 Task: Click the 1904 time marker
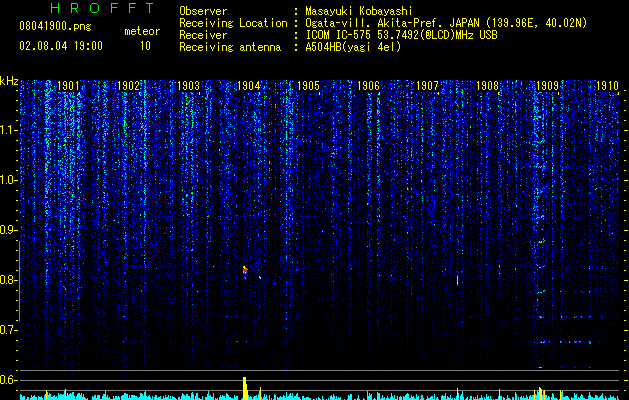point(249,85)
